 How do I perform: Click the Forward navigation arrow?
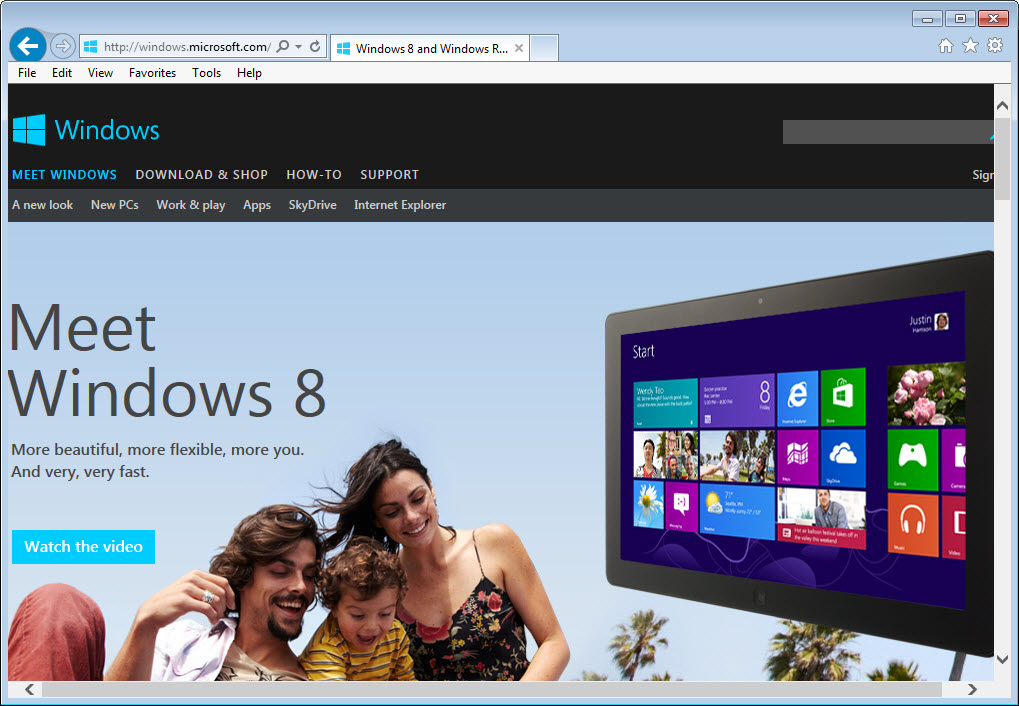62,46
